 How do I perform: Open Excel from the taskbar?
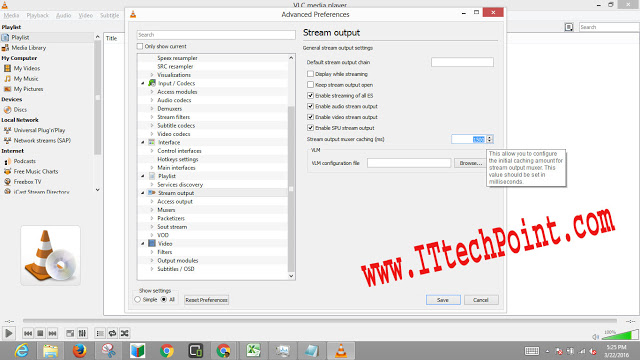(253, 351)
